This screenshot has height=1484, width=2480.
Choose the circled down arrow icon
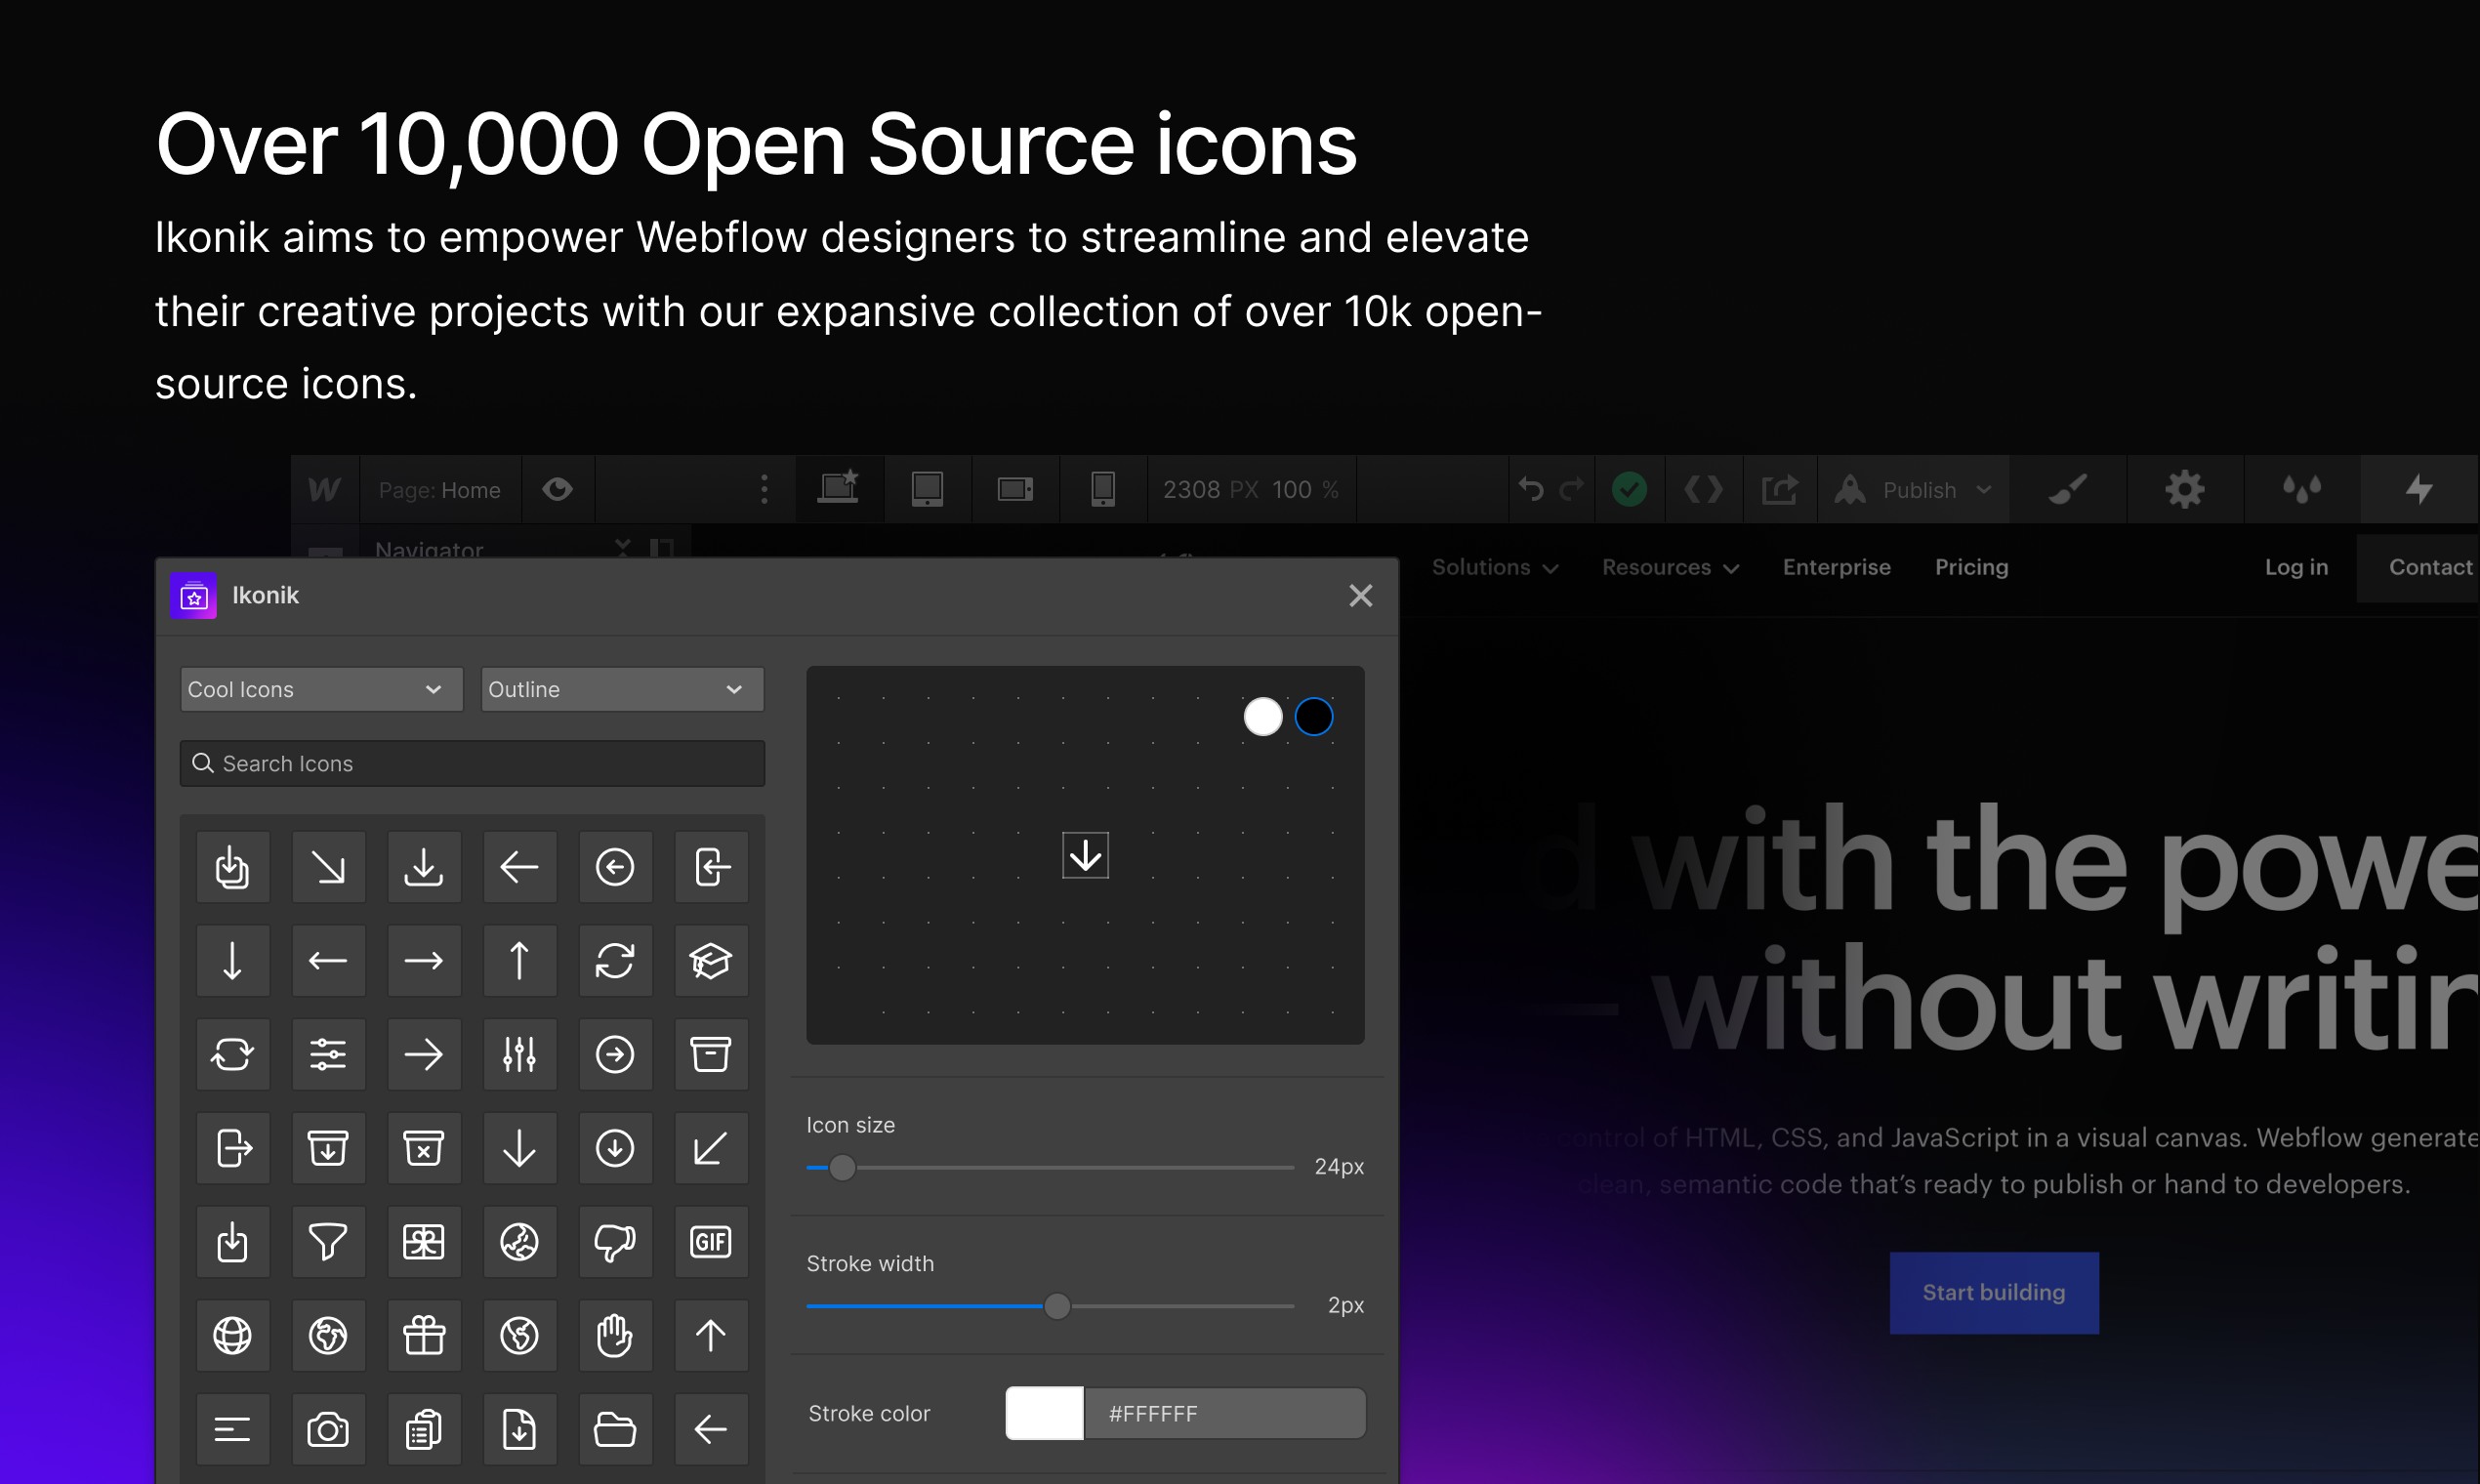pos(615,1148)
